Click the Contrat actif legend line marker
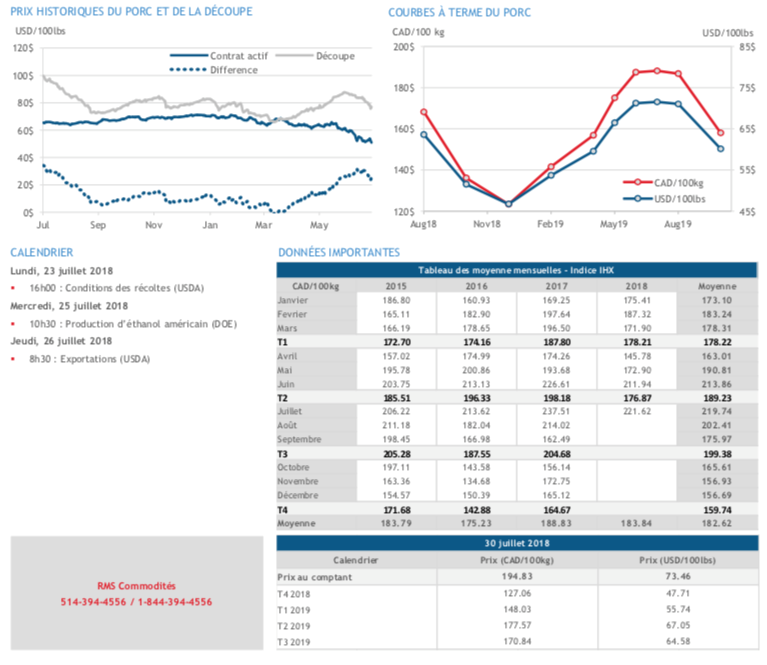767x665 pixels. [188, 56]
